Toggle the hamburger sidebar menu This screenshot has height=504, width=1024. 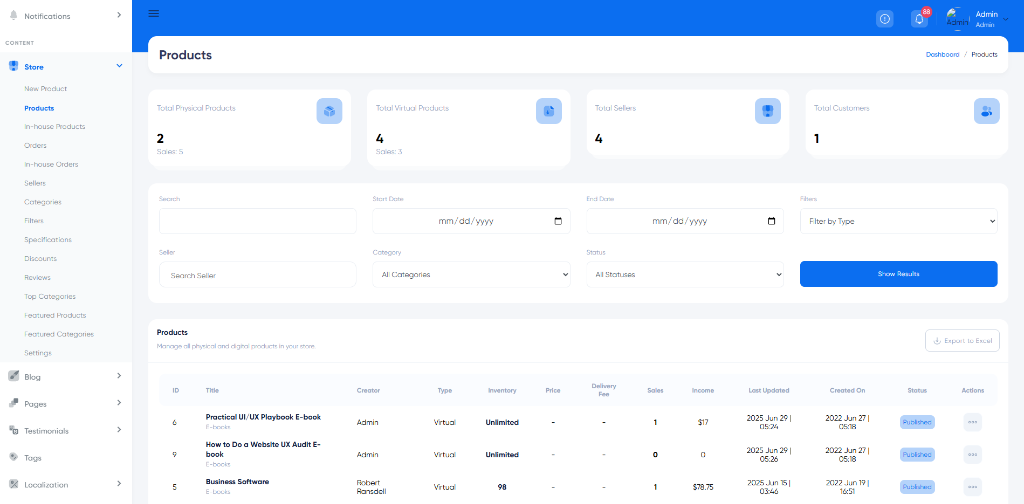click(153, 14)
